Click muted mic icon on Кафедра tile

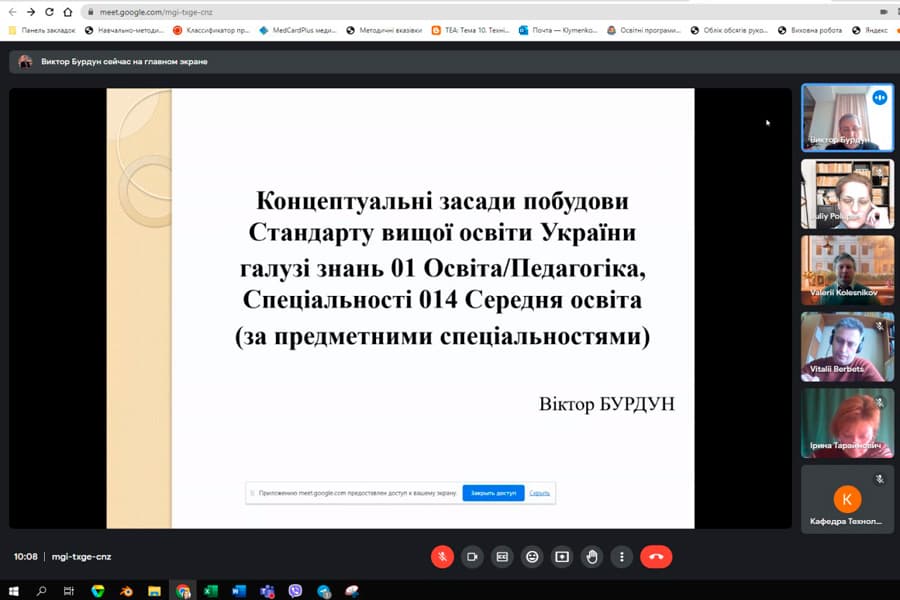[x=879, y=479]
